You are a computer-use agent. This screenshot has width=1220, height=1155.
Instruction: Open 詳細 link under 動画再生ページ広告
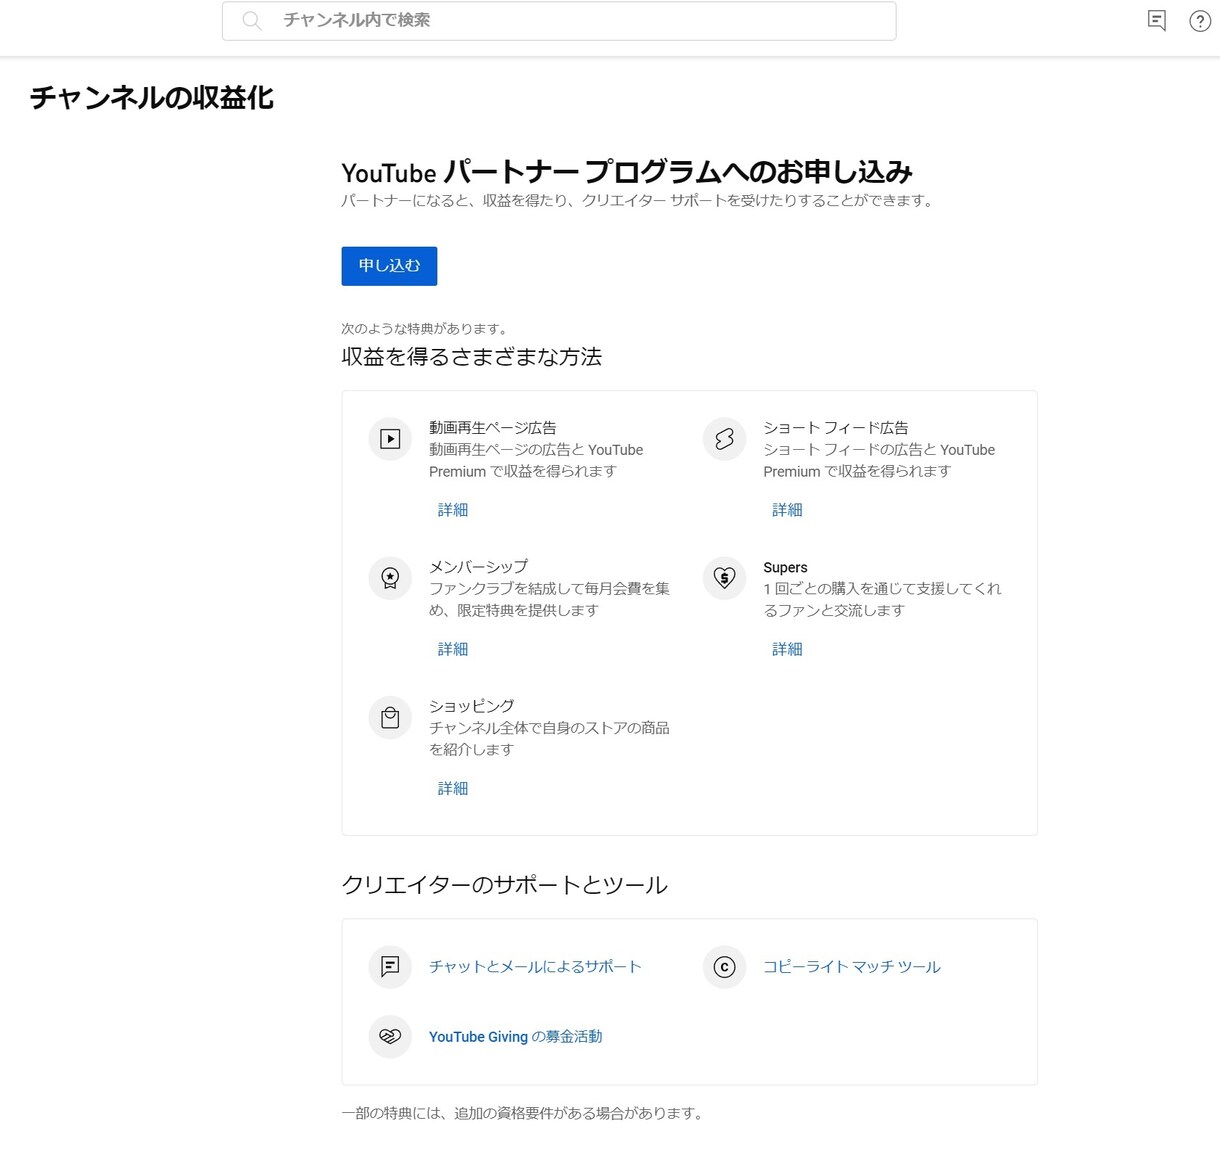pyautogui.click(x=453, y=510)
